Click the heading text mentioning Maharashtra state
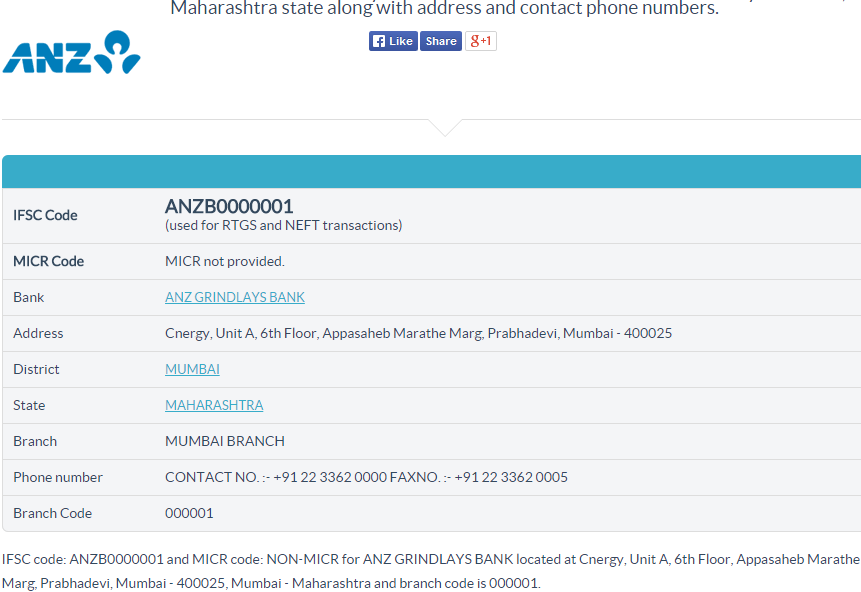Screen dimensions: 861x592 pyautogui.click(x=444, y=8)
